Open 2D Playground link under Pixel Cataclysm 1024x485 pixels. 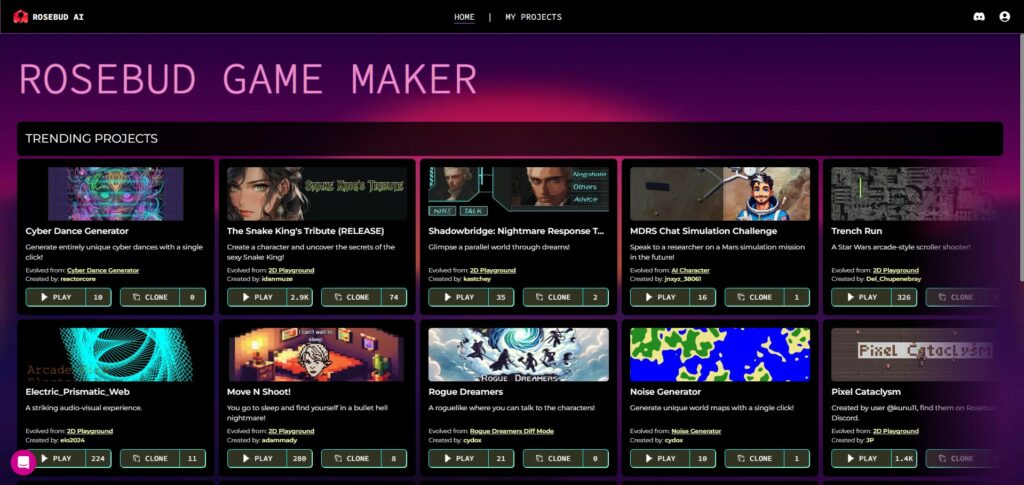pos(895,431)
